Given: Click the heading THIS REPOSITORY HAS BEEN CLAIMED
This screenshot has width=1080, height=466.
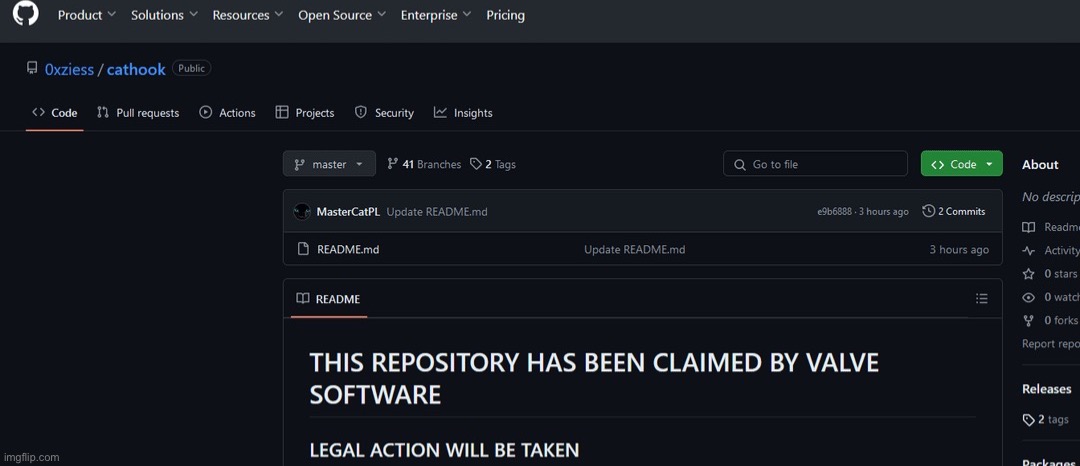Looking at the screenshot, I should point(594,379).
